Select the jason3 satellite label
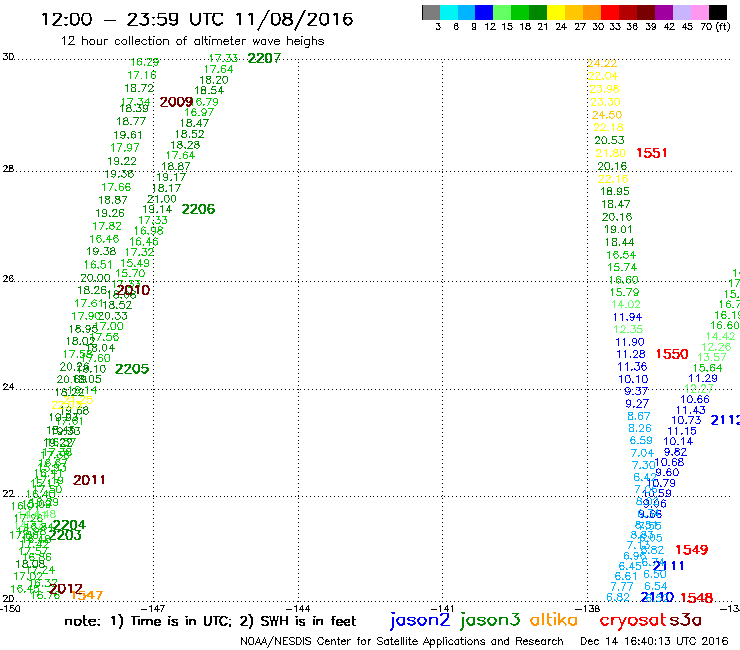 coord(490,620)
